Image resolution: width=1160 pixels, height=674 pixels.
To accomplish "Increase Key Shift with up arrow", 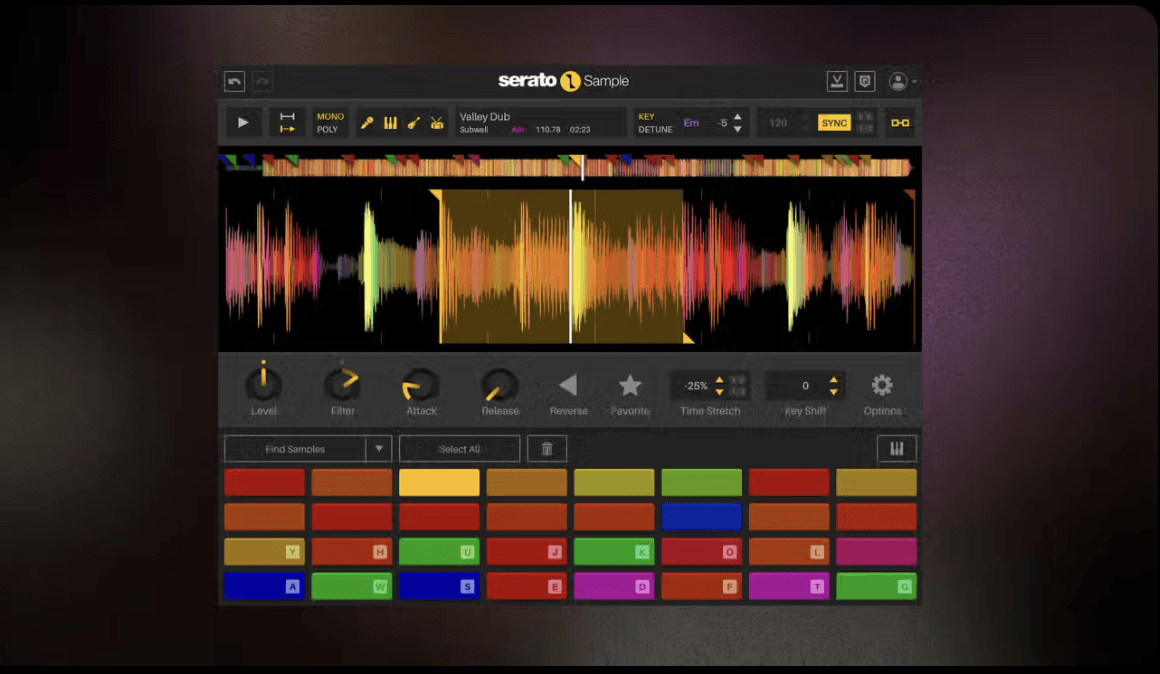I will tap(834, 380).
